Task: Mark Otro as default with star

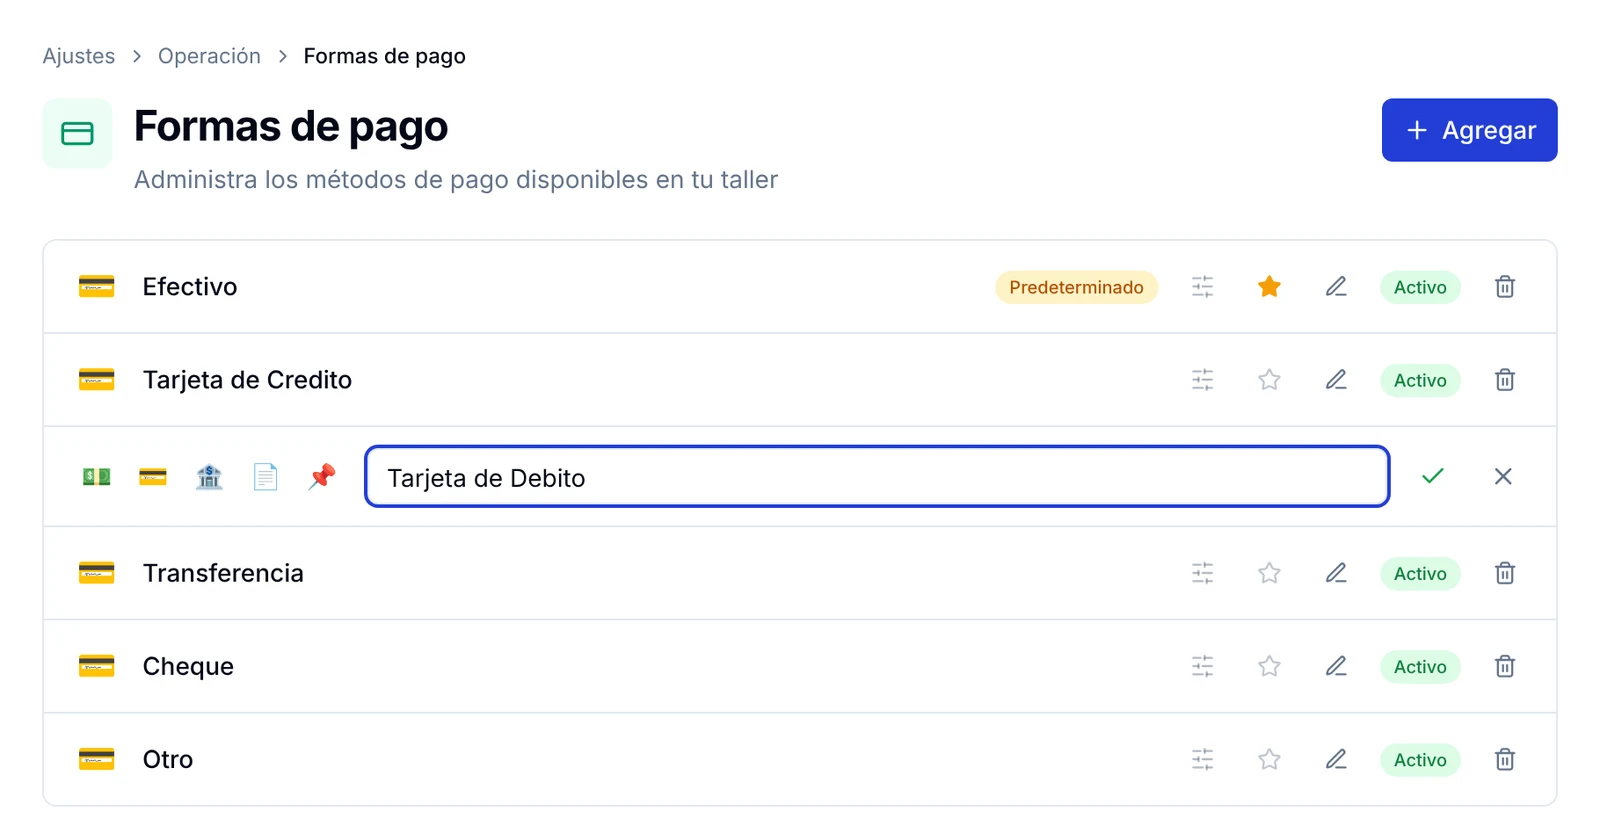Action: (1269, 759)
